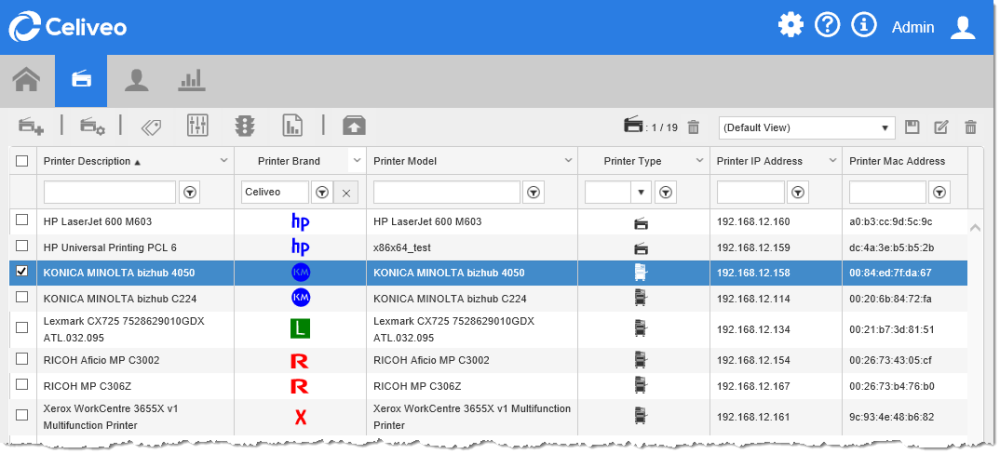Uncheck the KONICA MINOLTA bizhub 4050 row
The height and width of the screenshot is (454, 1000).
(22, 272)
